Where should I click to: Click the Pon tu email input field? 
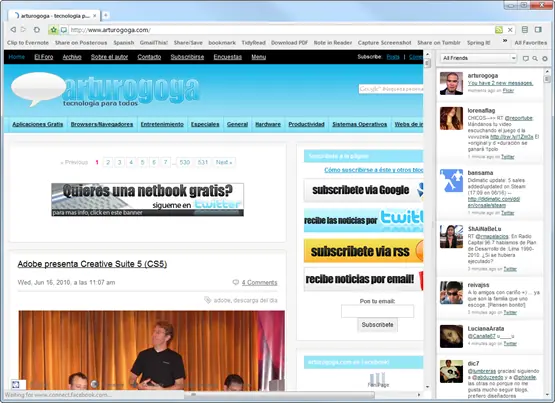pos(377,311)
